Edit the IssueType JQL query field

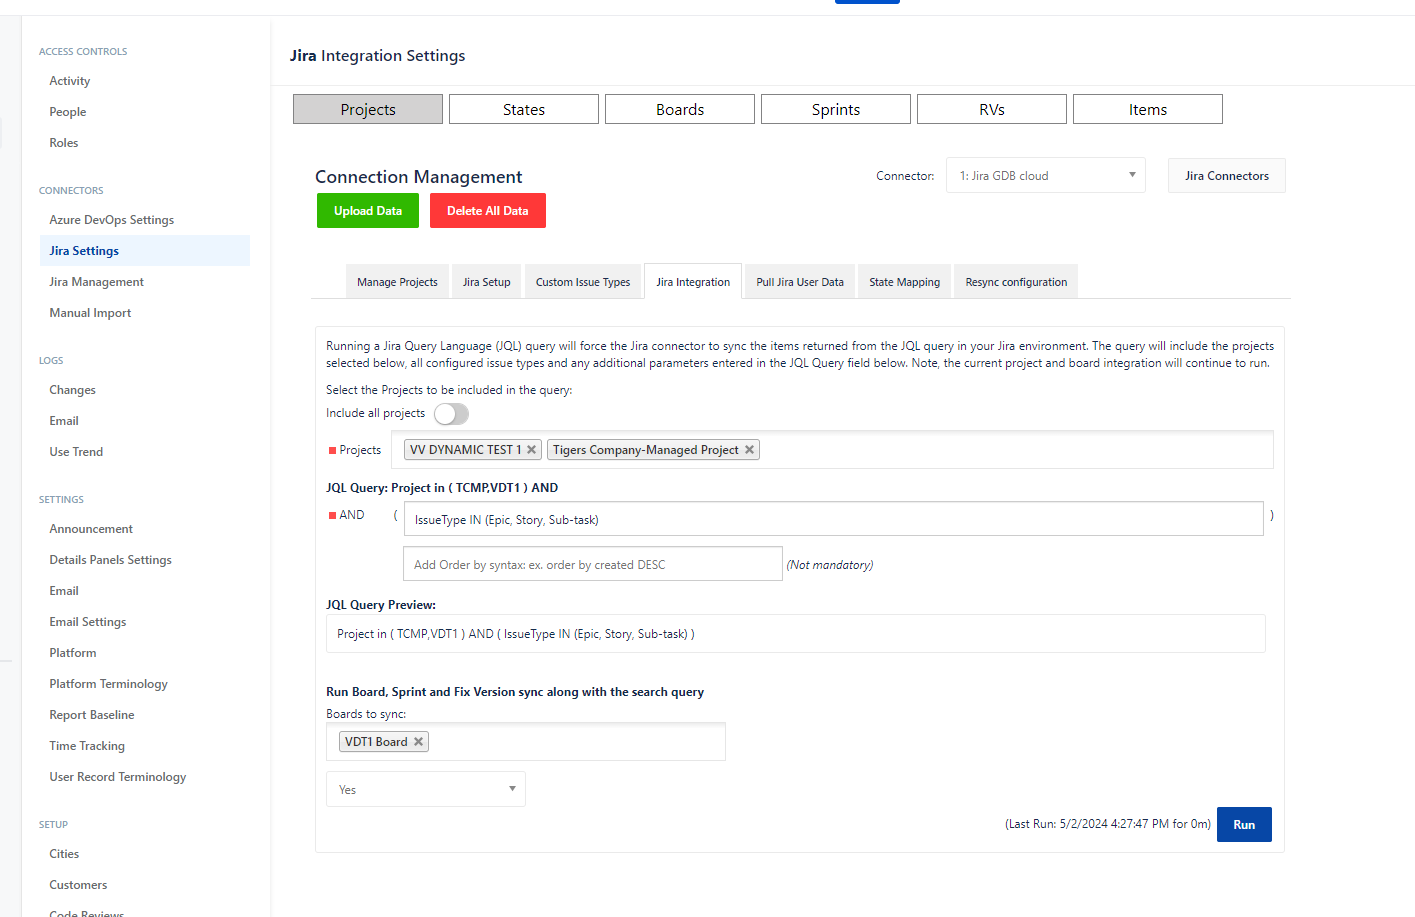(834, 519)
